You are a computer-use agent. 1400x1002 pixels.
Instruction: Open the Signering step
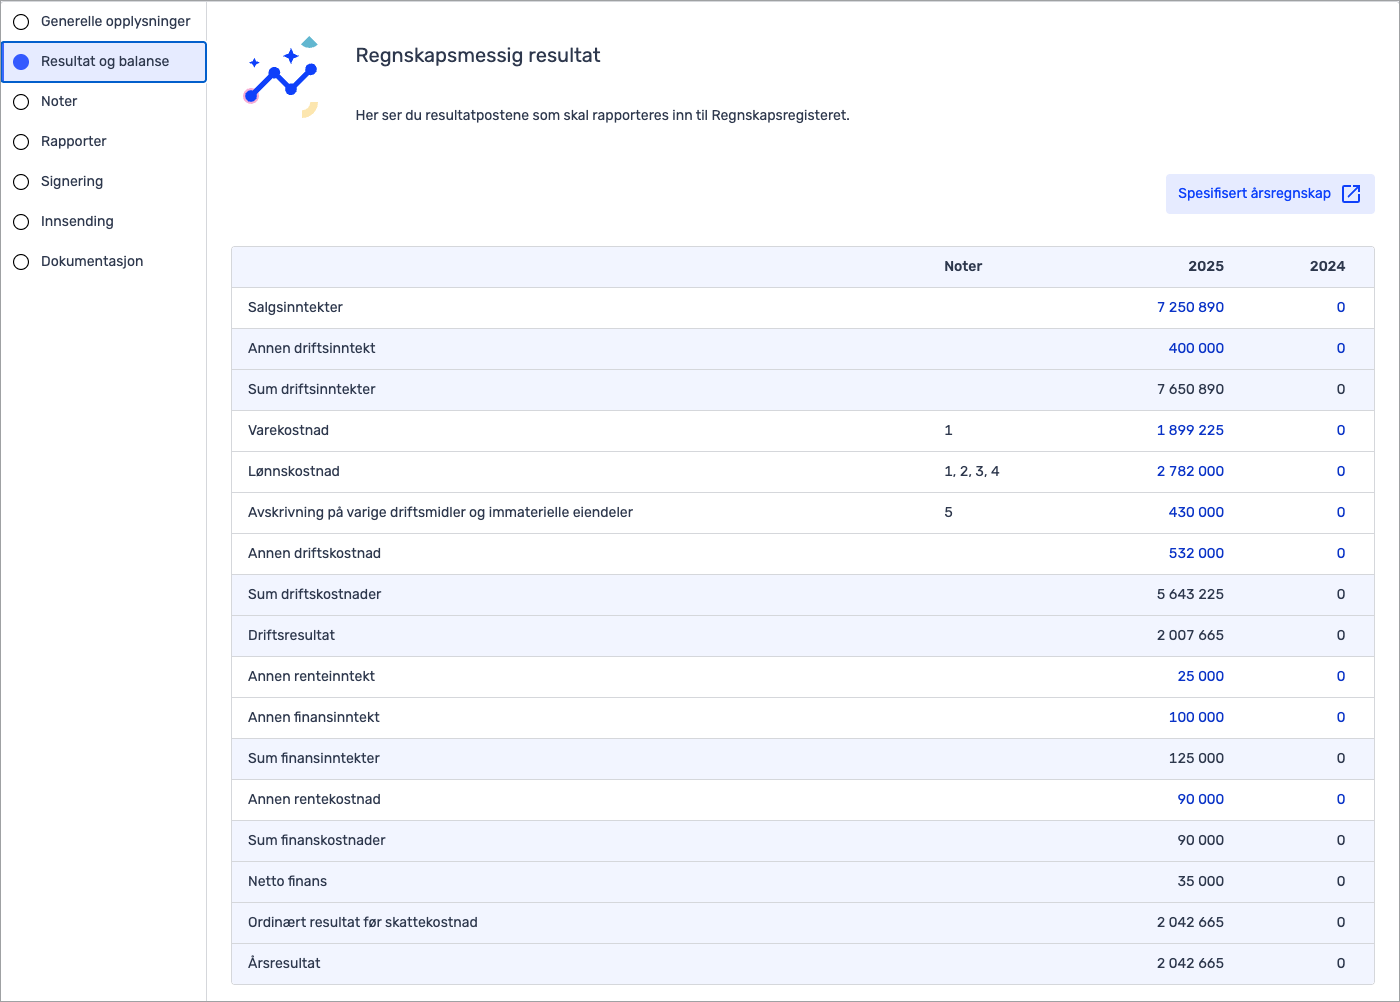point(72,182)
